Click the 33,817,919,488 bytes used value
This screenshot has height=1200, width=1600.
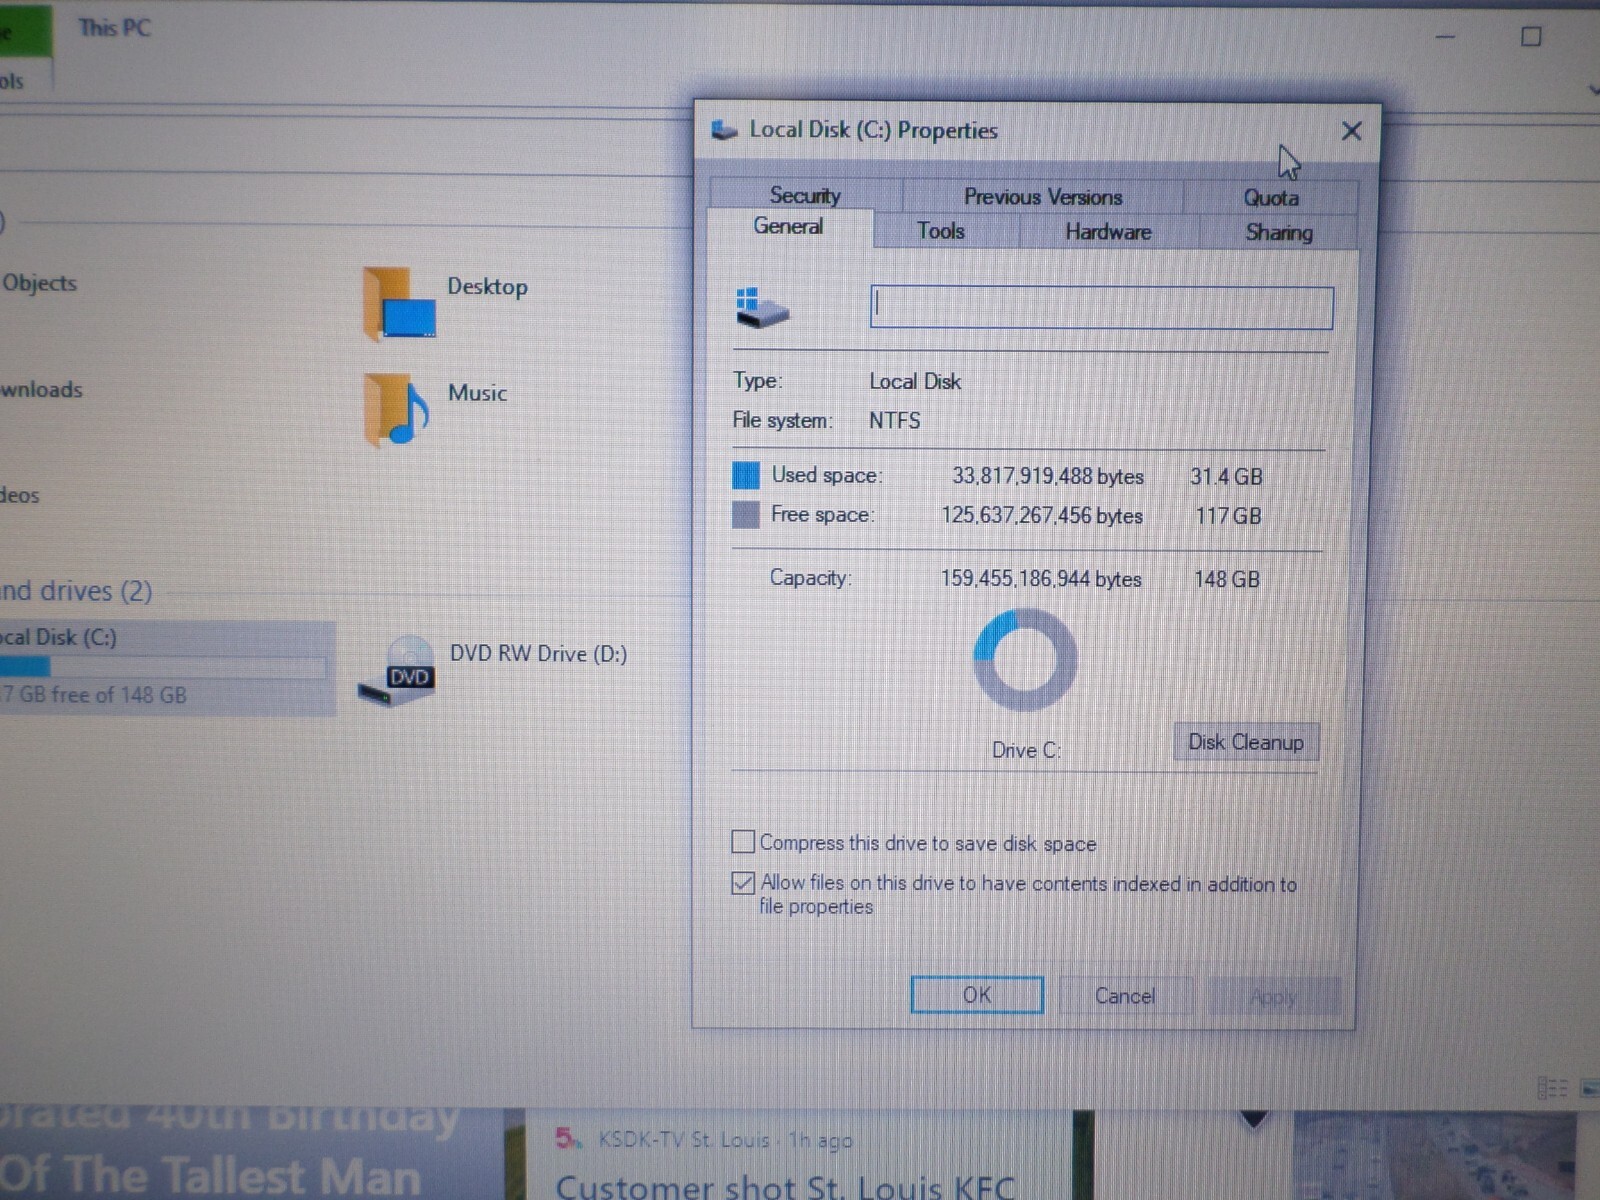pyautogui.click(x=1047, y=476)
